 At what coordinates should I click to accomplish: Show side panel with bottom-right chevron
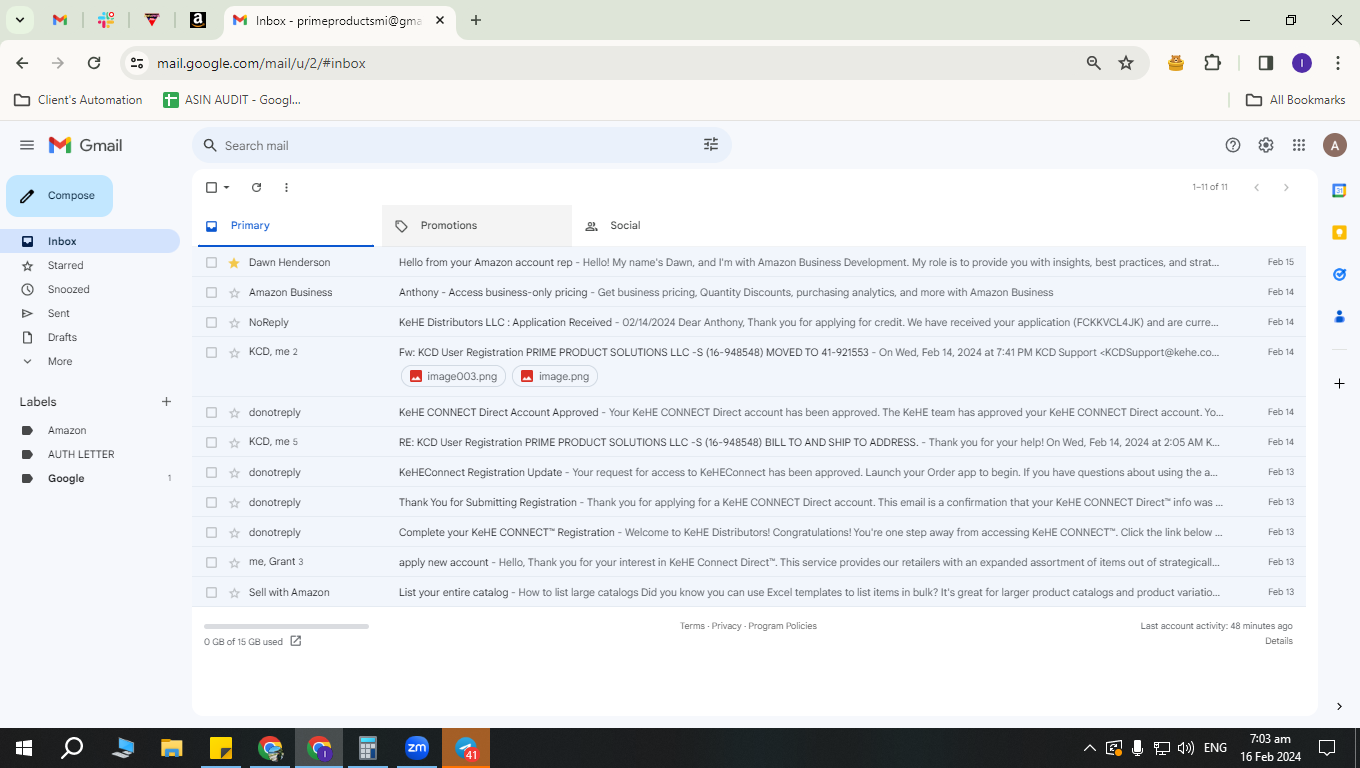pyautogui.click(x=1339, y=706)
